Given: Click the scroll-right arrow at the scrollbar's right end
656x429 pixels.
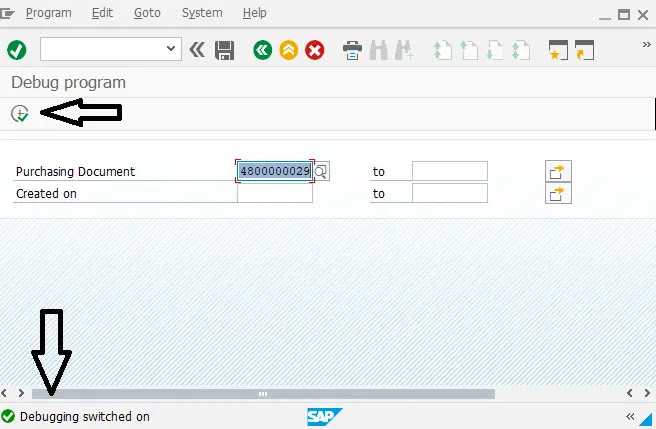Looking at the screenshot, I should [647, 393].
